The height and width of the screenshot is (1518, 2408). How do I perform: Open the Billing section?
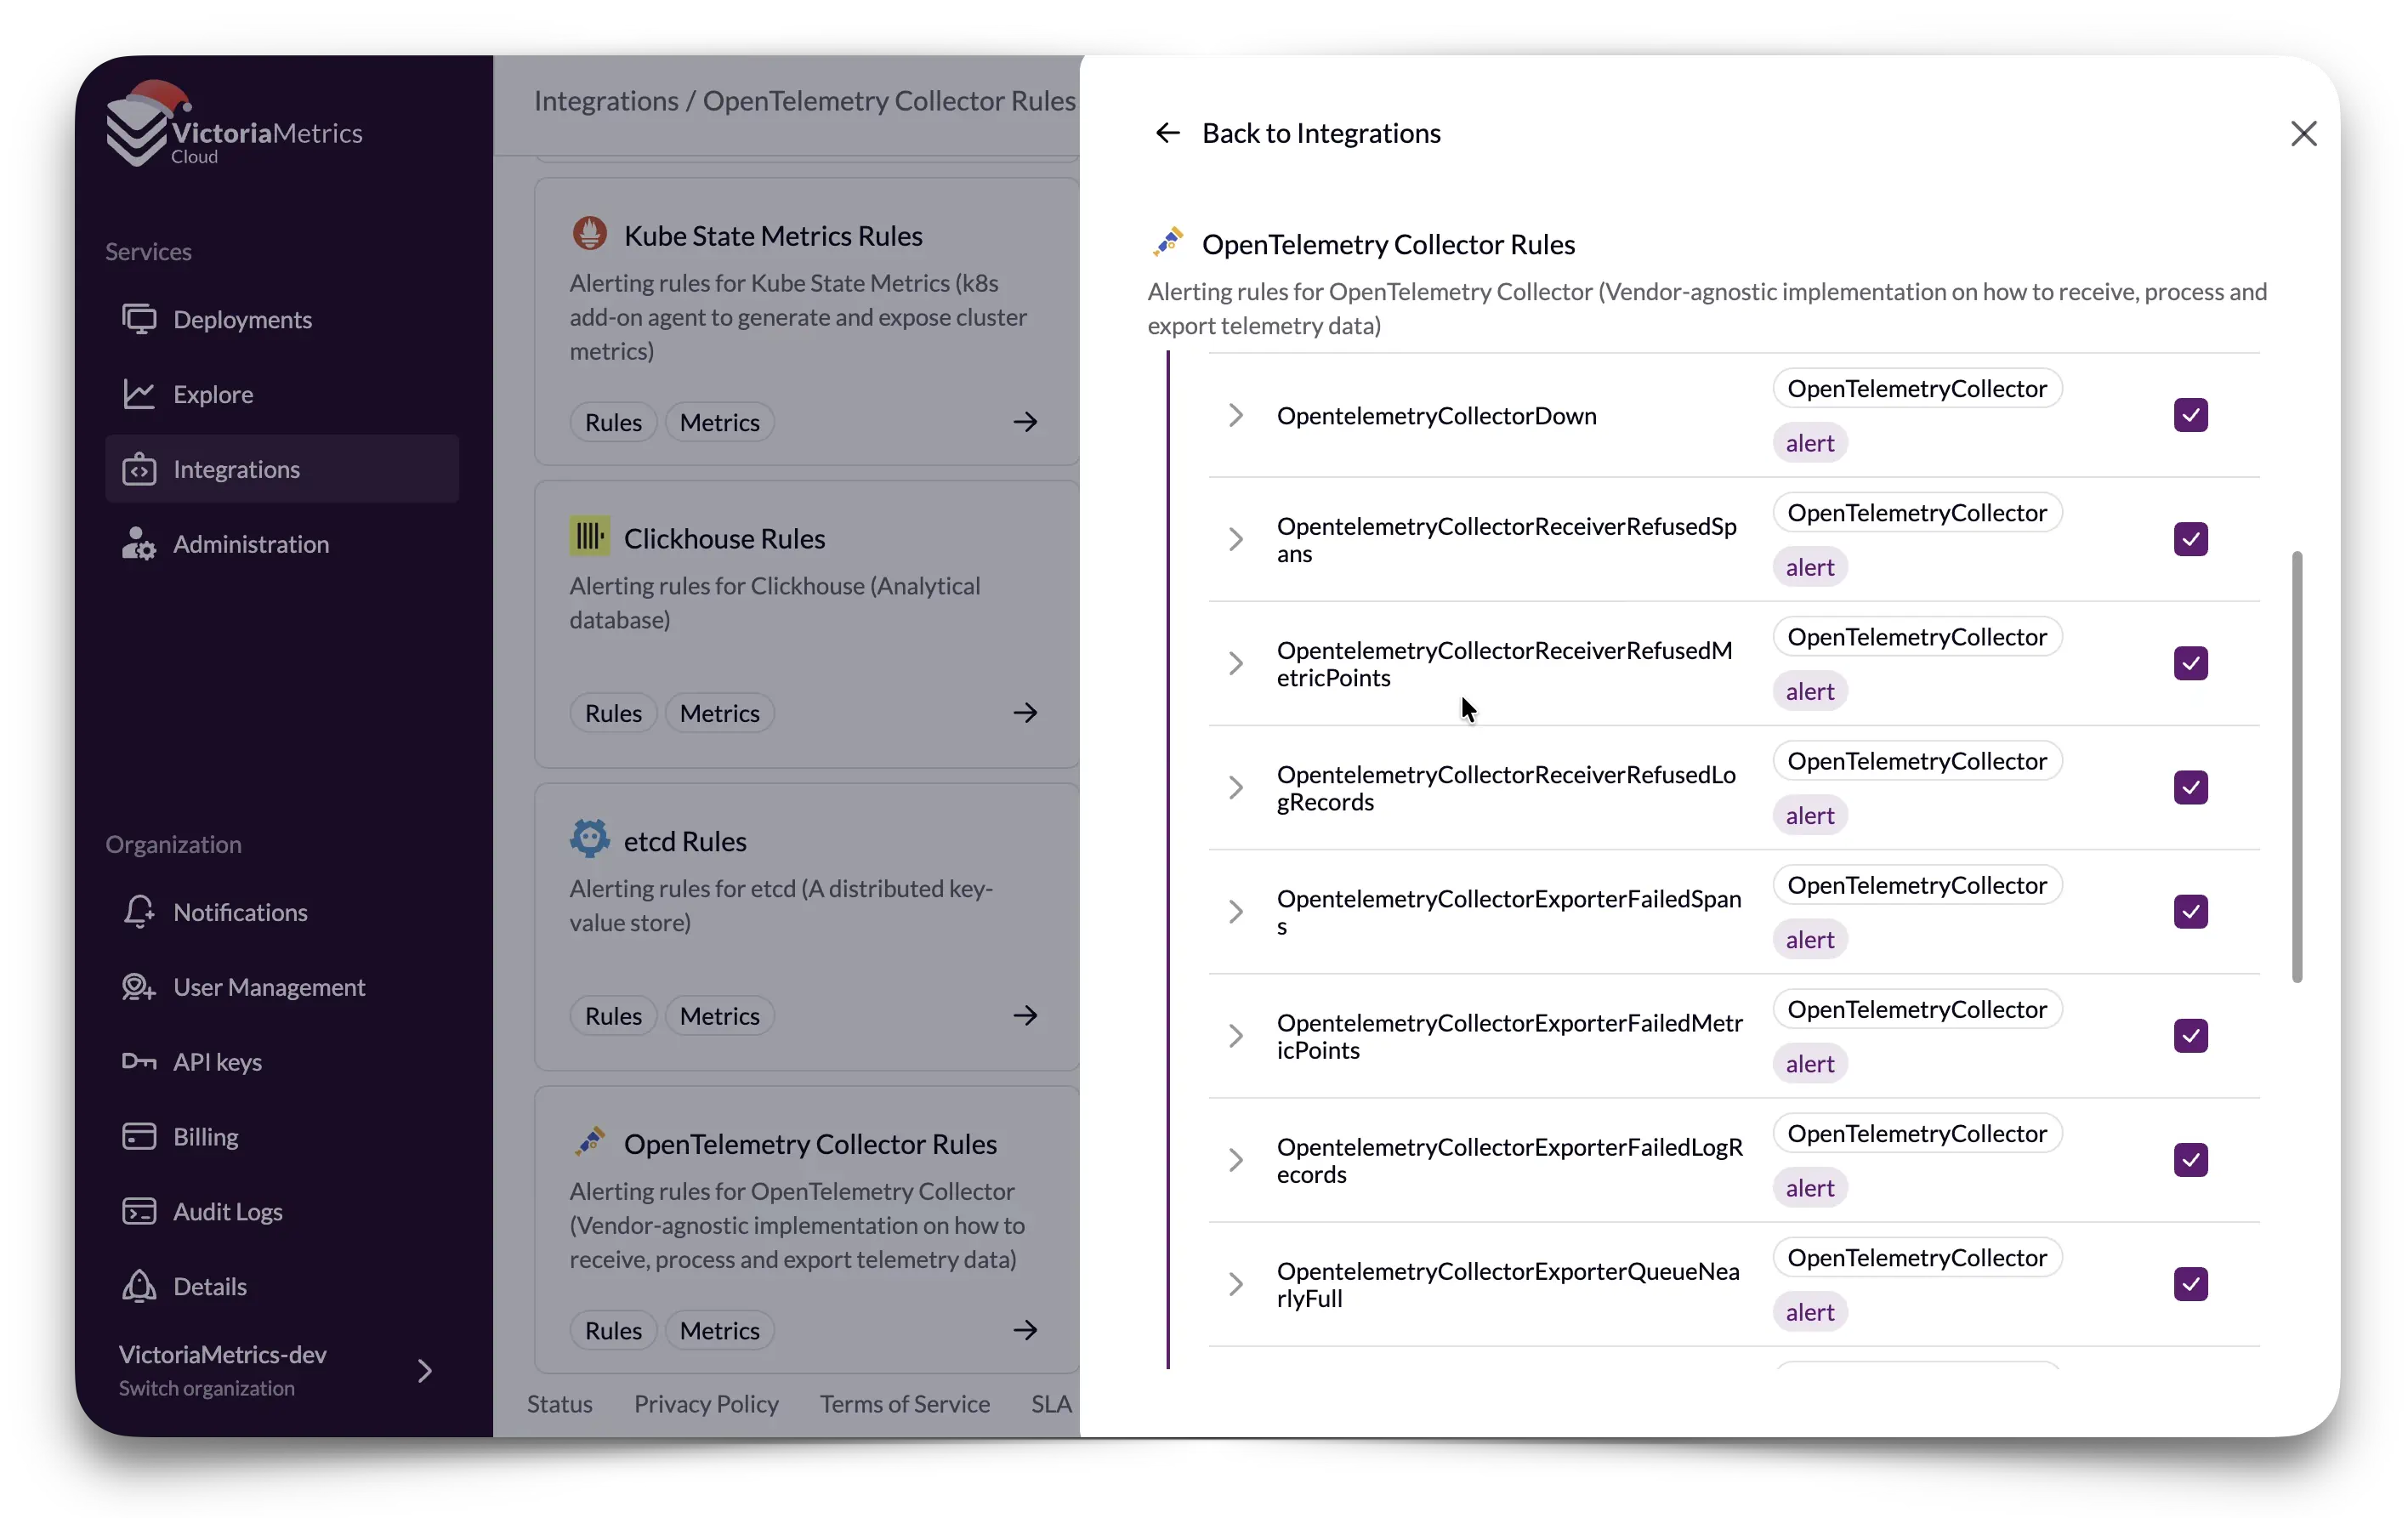tap(205, 1137)
